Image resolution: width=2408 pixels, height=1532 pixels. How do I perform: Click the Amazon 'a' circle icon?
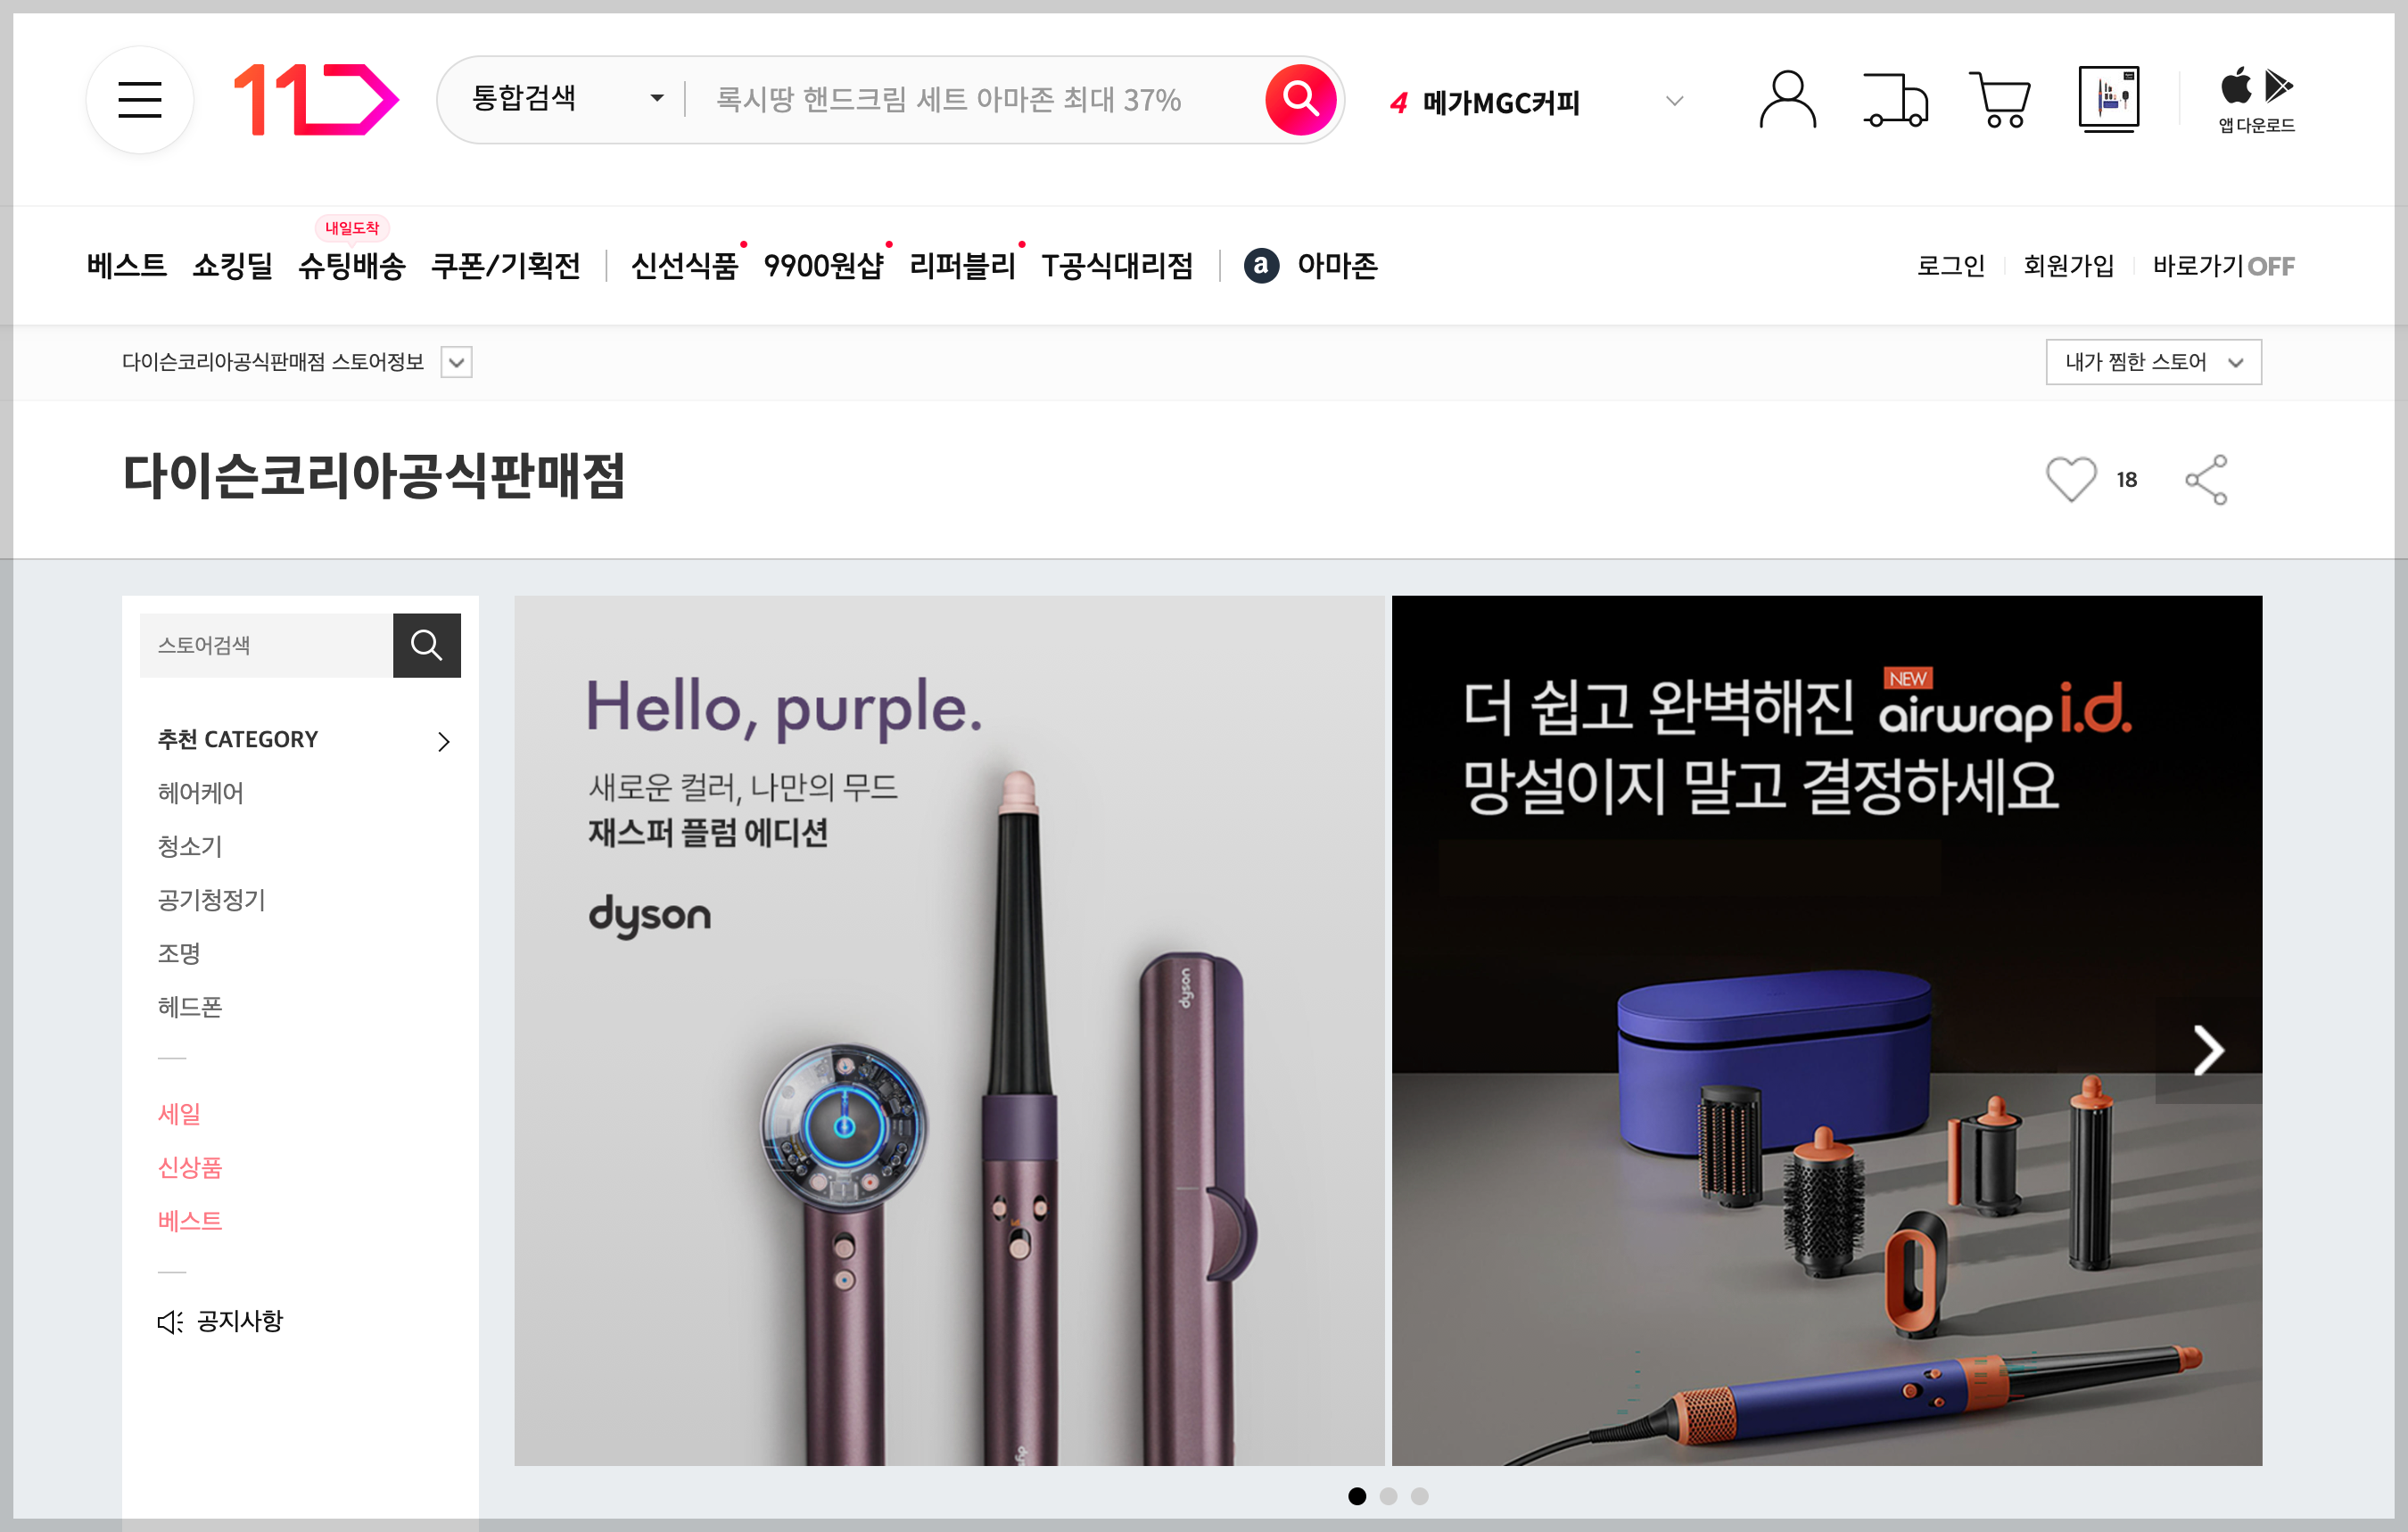coord(1261,265)
